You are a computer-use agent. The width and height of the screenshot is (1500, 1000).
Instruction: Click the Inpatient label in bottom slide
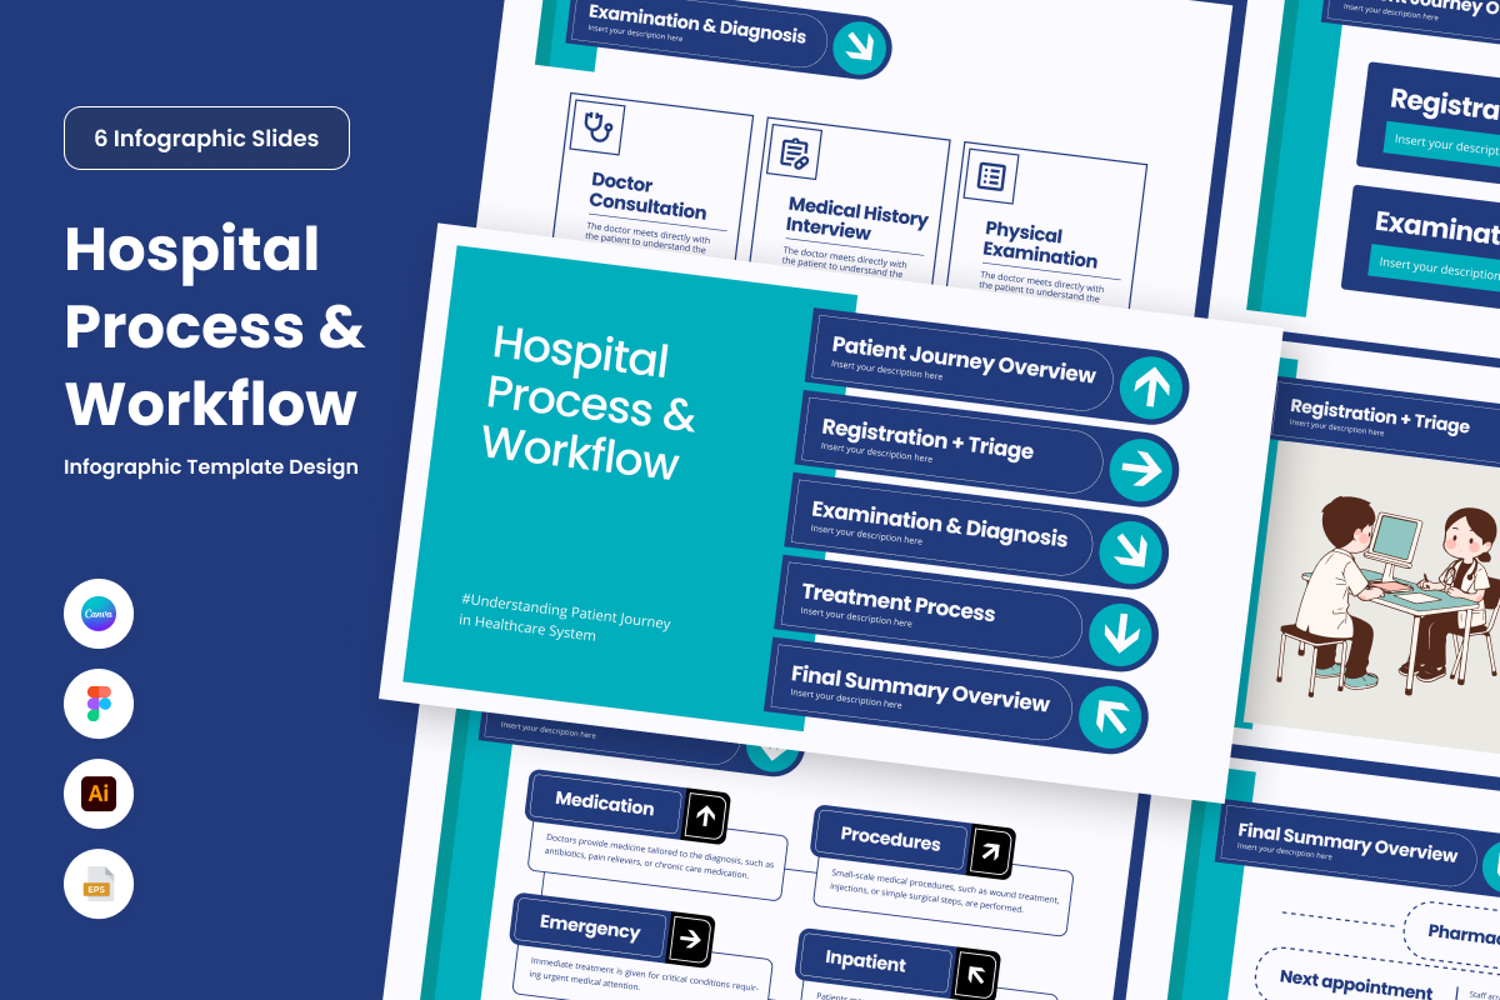[866, 962]
